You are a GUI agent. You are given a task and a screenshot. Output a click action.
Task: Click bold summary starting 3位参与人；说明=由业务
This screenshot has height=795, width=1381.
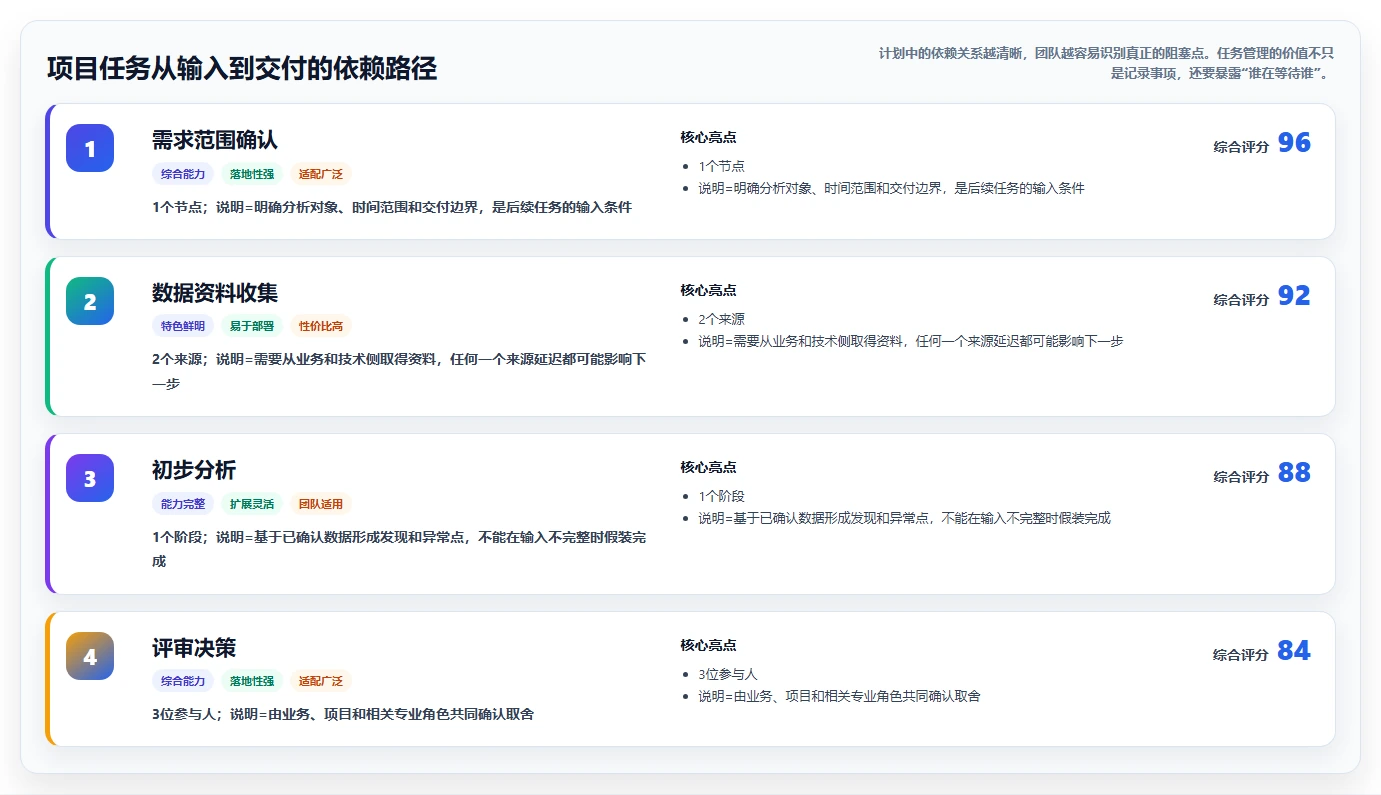342,714
